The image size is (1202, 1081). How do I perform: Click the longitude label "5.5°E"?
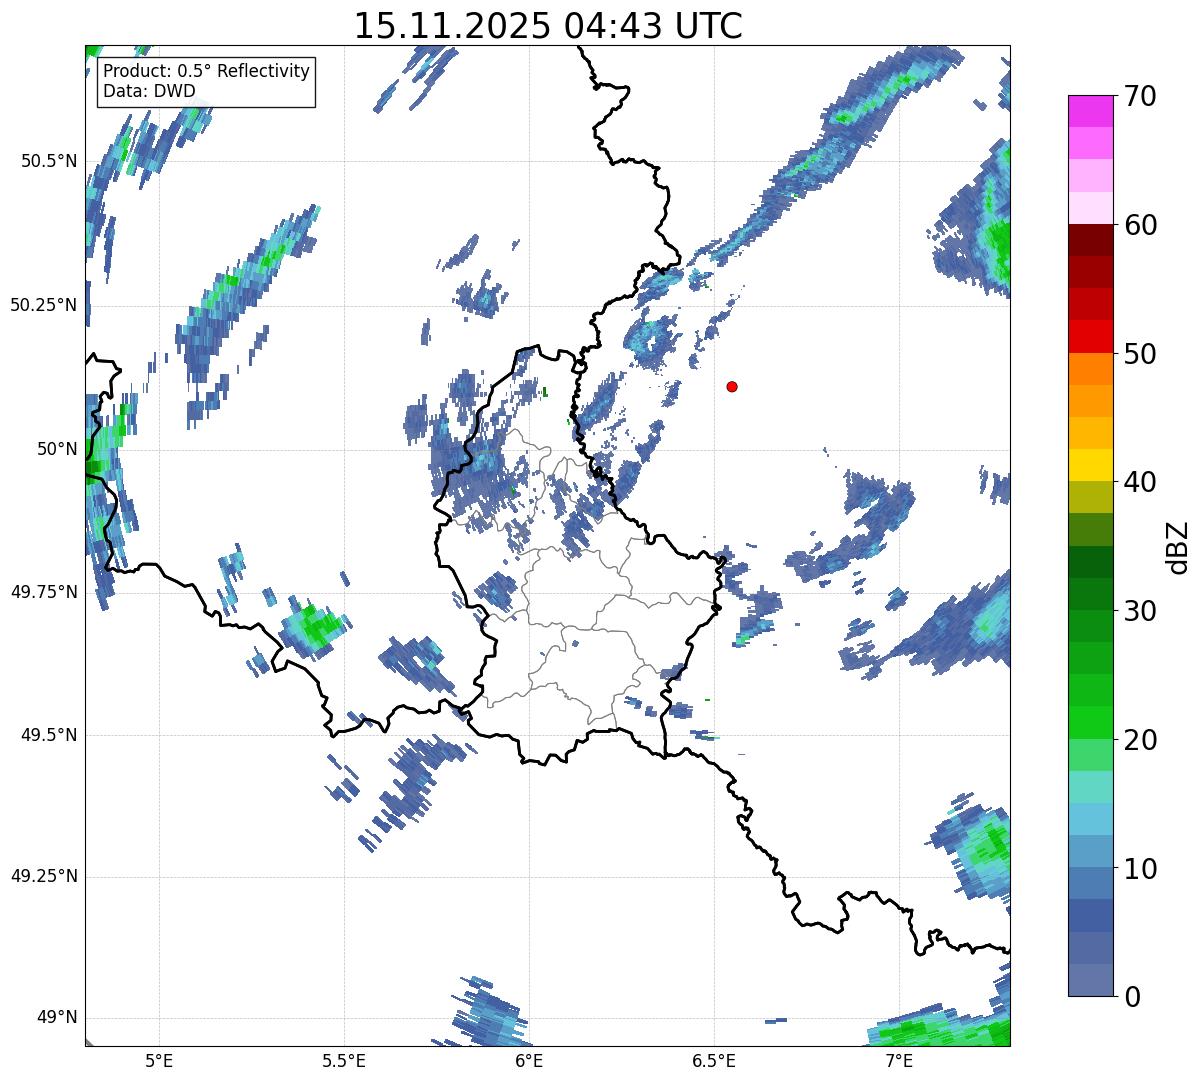pyautogui.click(x=344, y=1062)
